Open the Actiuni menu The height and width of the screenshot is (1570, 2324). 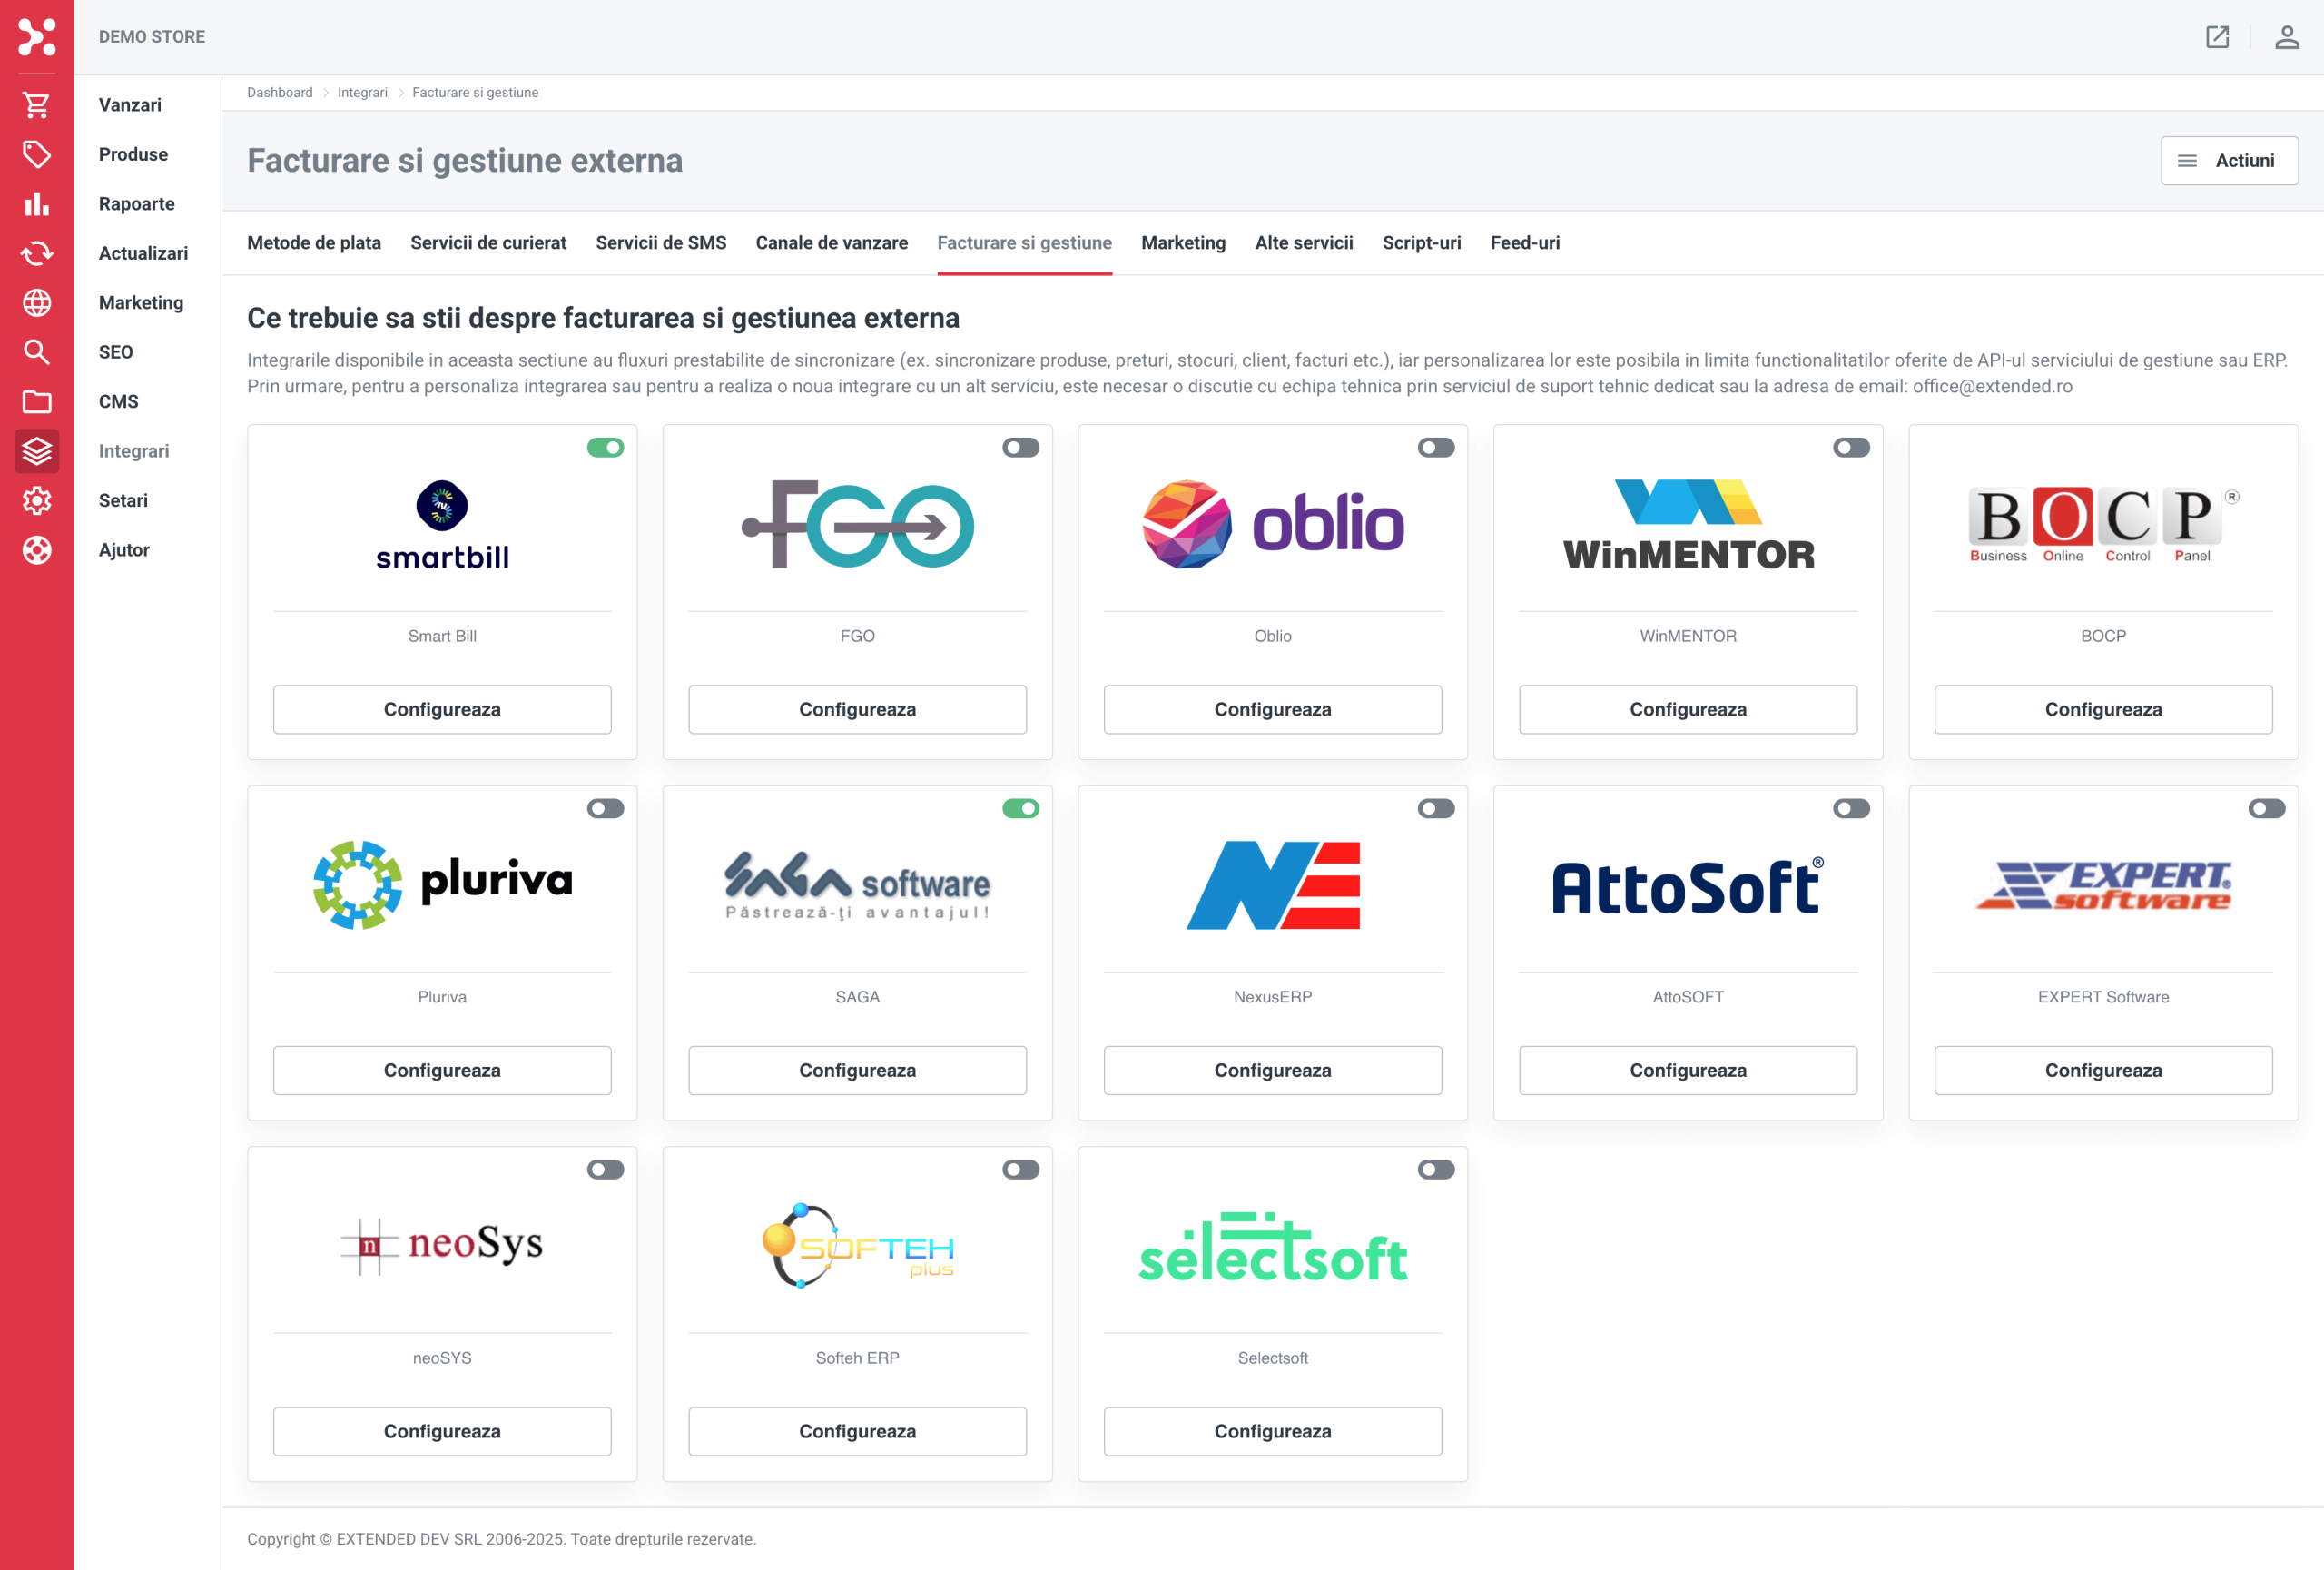[x=2229, y=161]
